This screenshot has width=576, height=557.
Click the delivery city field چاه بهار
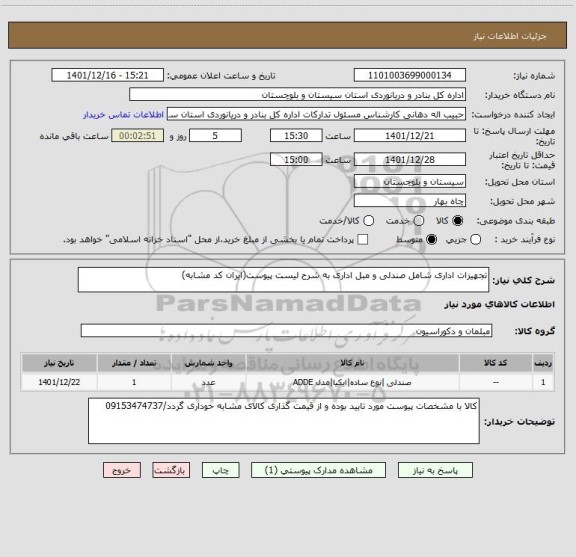coord(410,201)
